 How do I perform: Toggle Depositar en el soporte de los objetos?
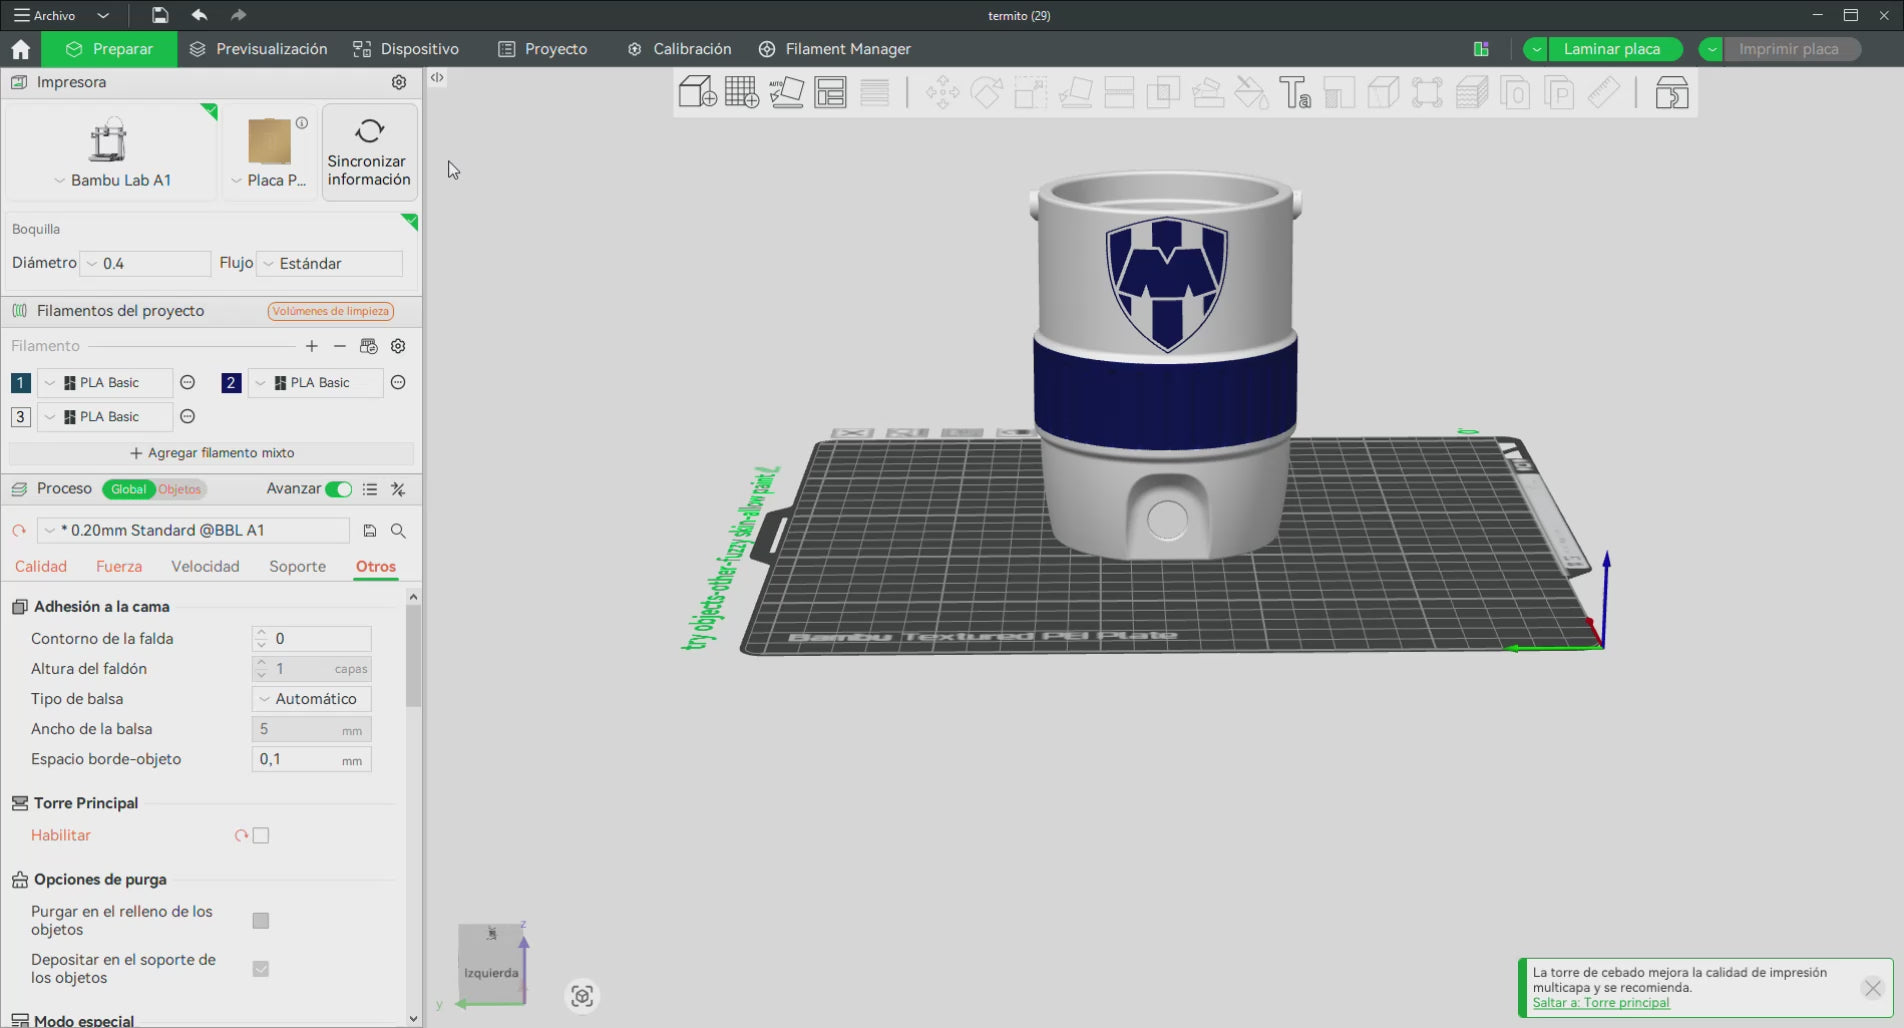coord(261,968)
